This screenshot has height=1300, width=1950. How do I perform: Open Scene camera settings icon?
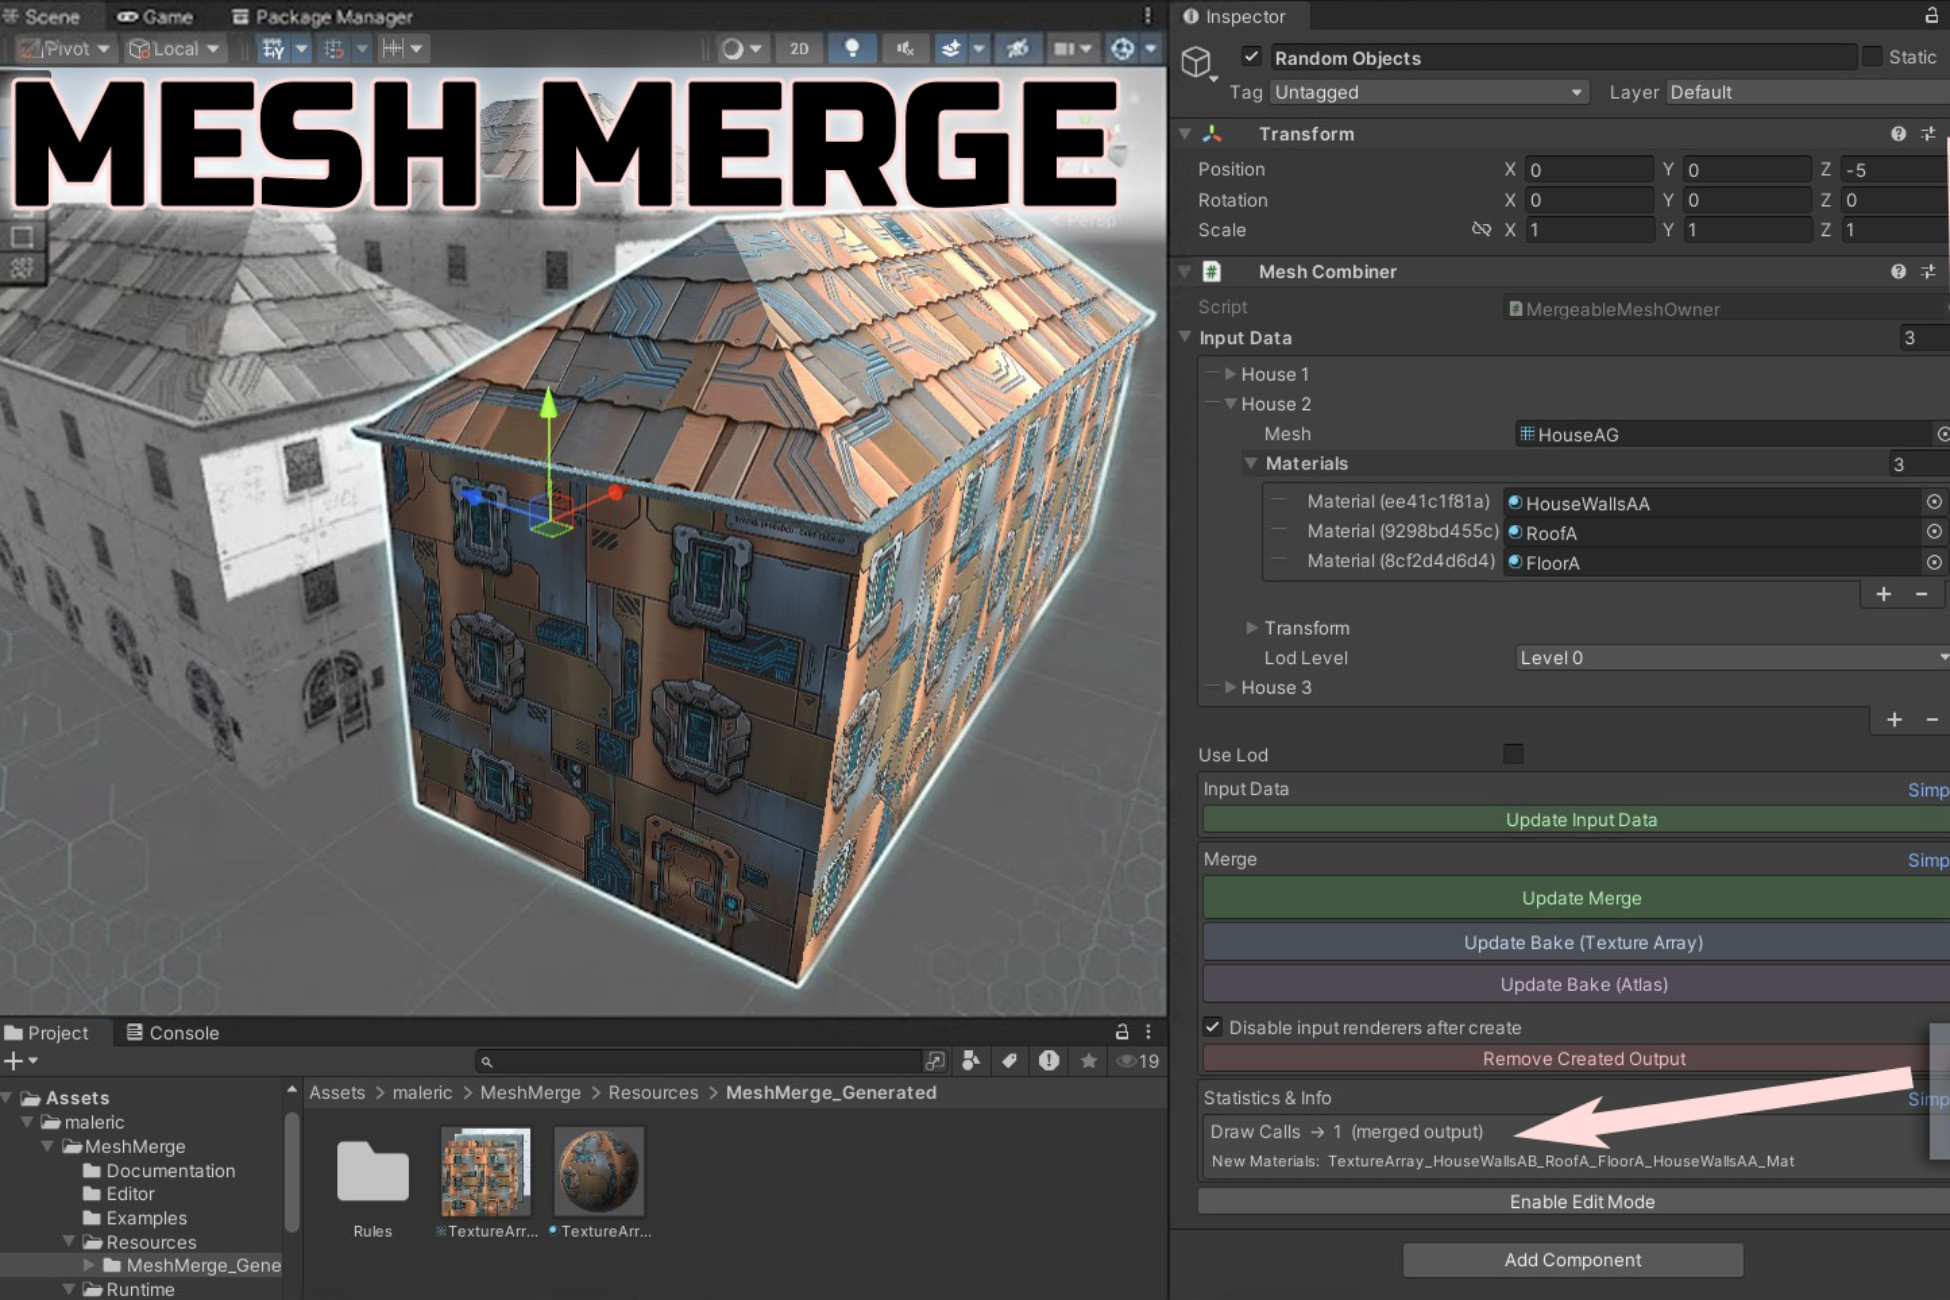coord(1064,48)
